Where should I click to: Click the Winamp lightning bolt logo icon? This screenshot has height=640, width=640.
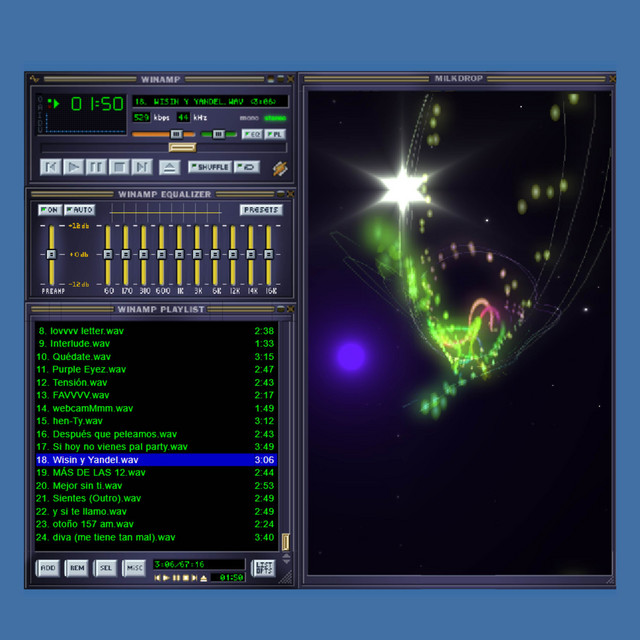[279, 168]
